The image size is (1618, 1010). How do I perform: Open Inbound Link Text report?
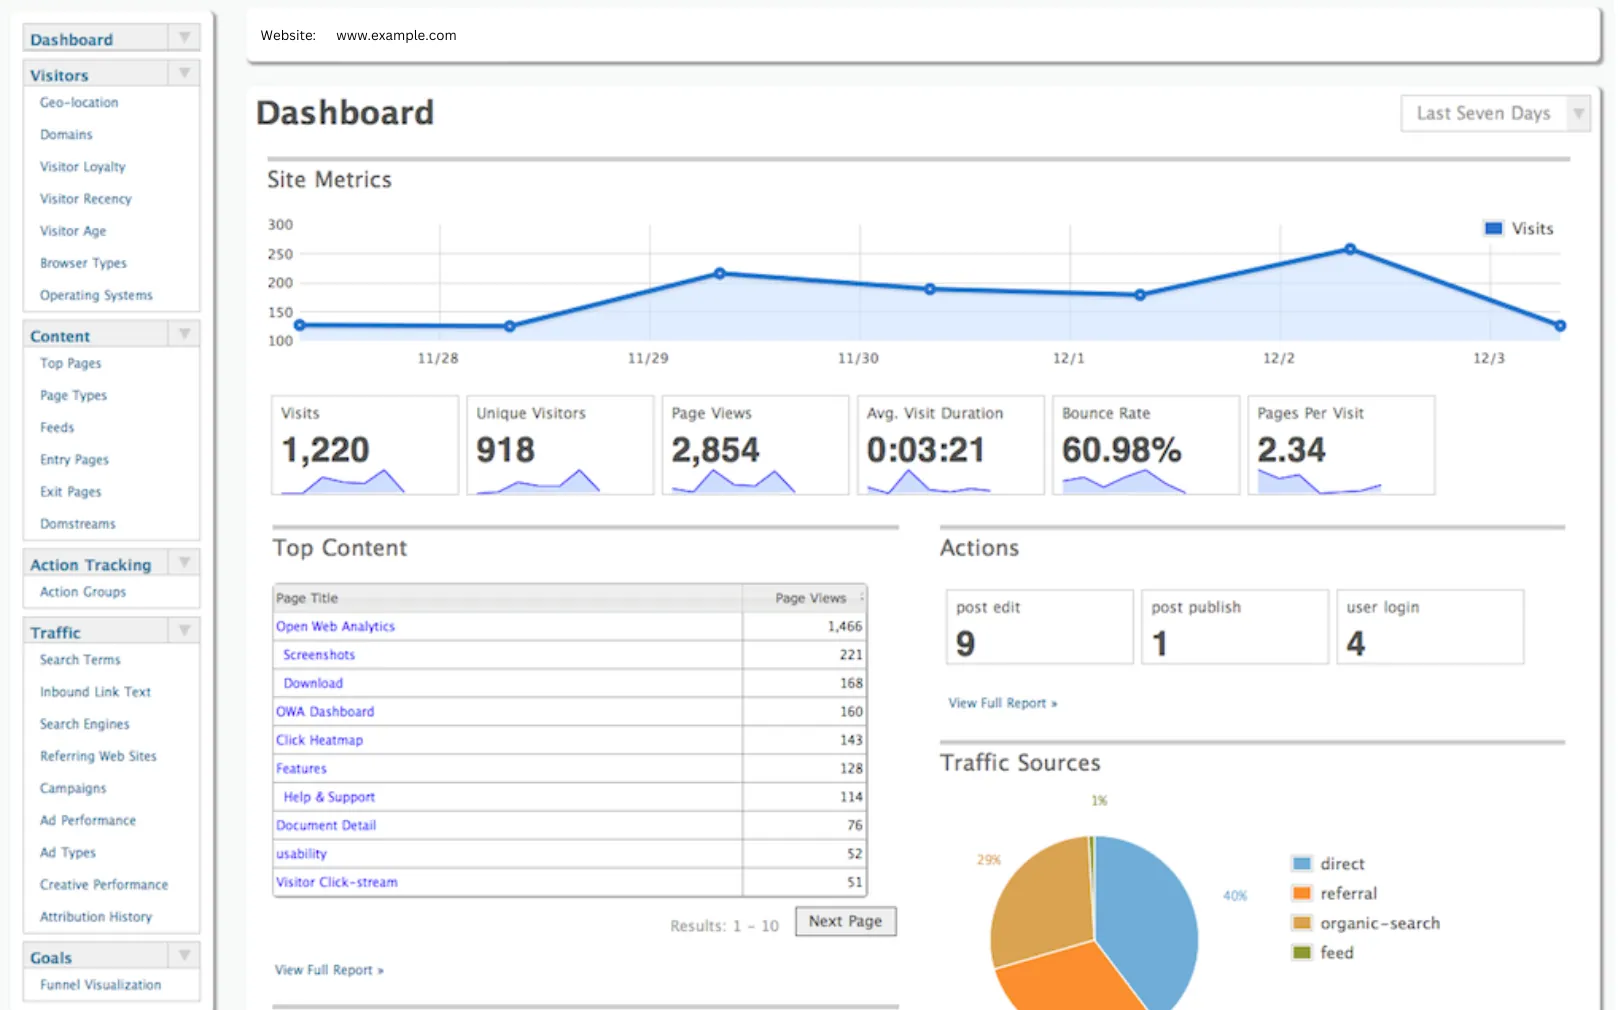[x=95, y=692]
